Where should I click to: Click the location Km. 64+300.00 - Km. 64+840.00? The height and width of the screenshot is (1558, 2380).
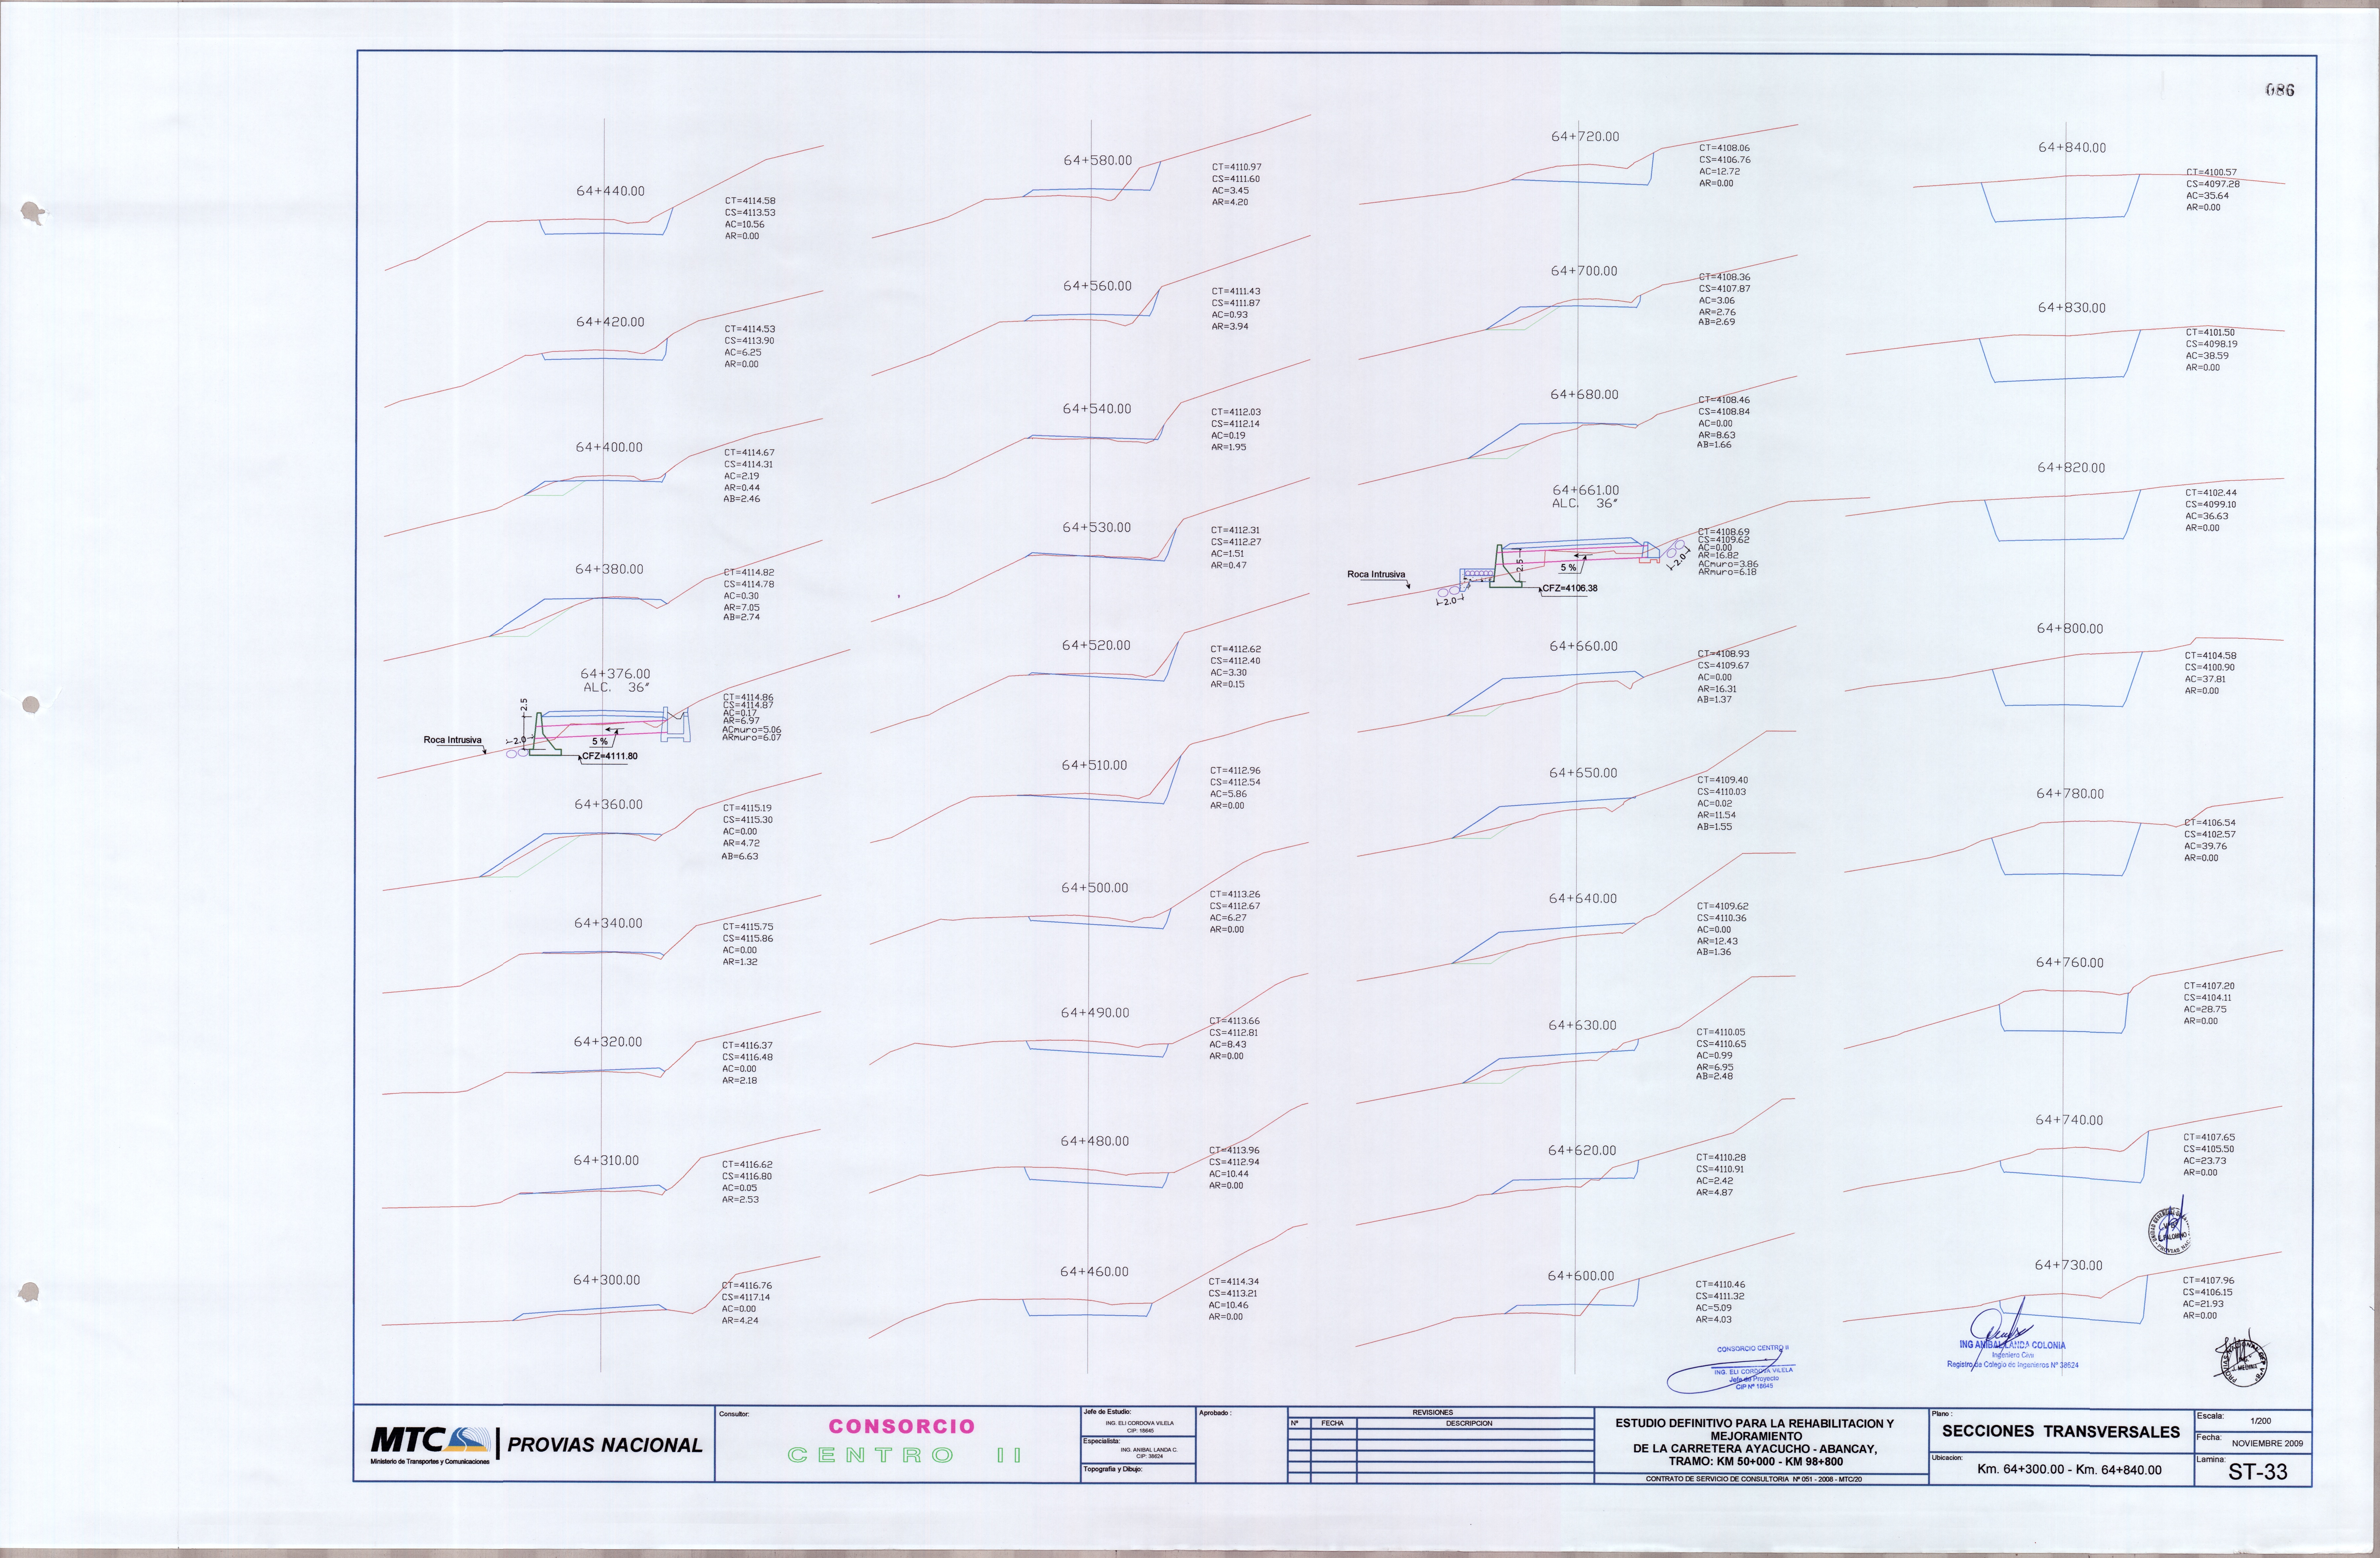coord(2069,1470)
